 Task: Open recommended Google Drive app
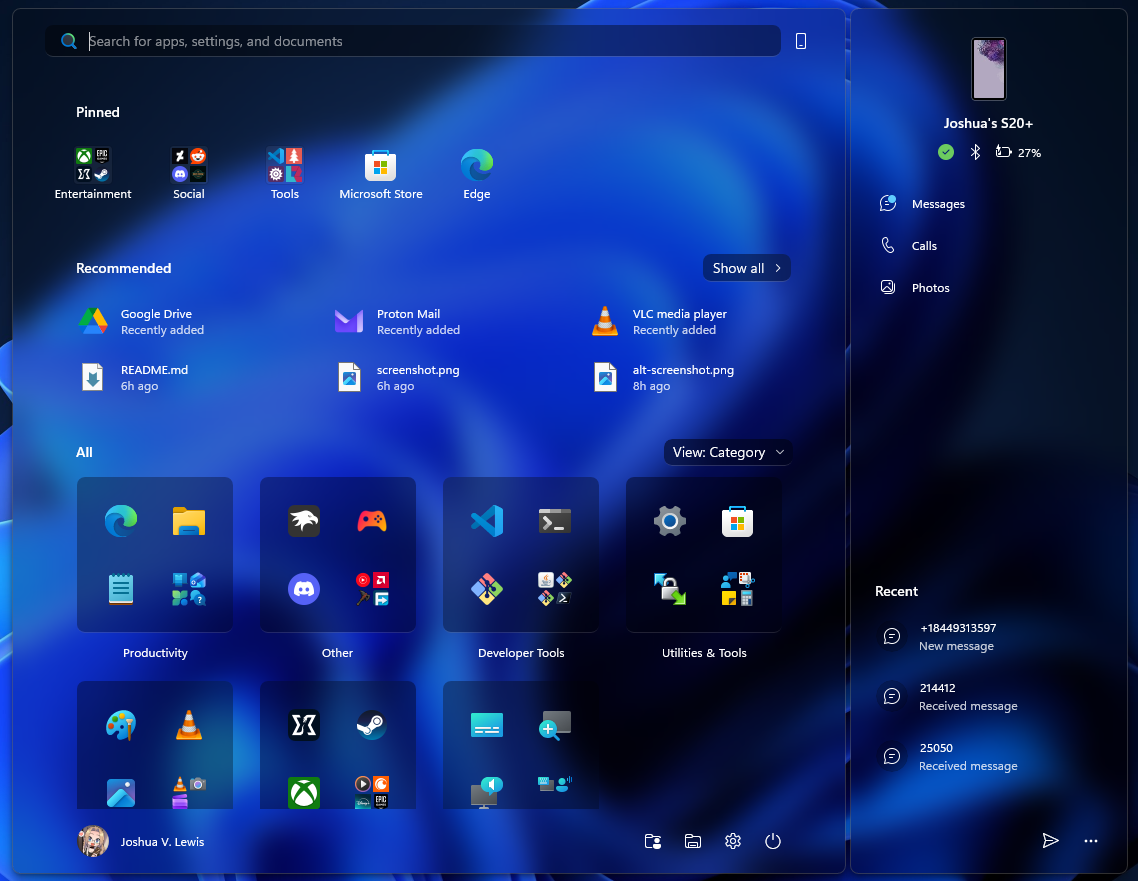click(142, 321)
